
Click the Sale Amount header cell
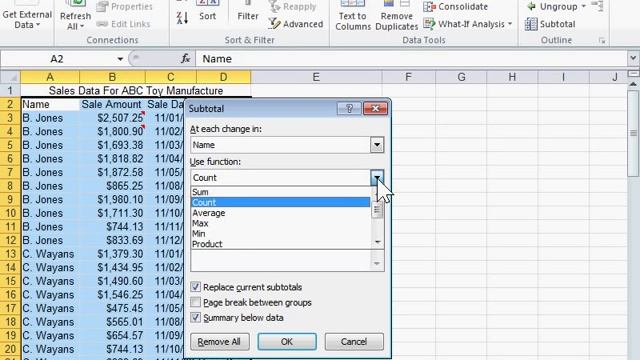112,104
